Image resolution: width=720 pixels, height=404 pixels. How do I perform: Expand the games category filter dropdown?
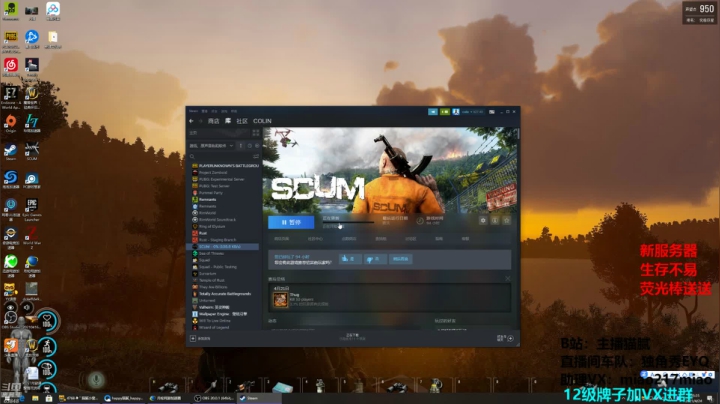pyautogui.click(x=212, y=146)
